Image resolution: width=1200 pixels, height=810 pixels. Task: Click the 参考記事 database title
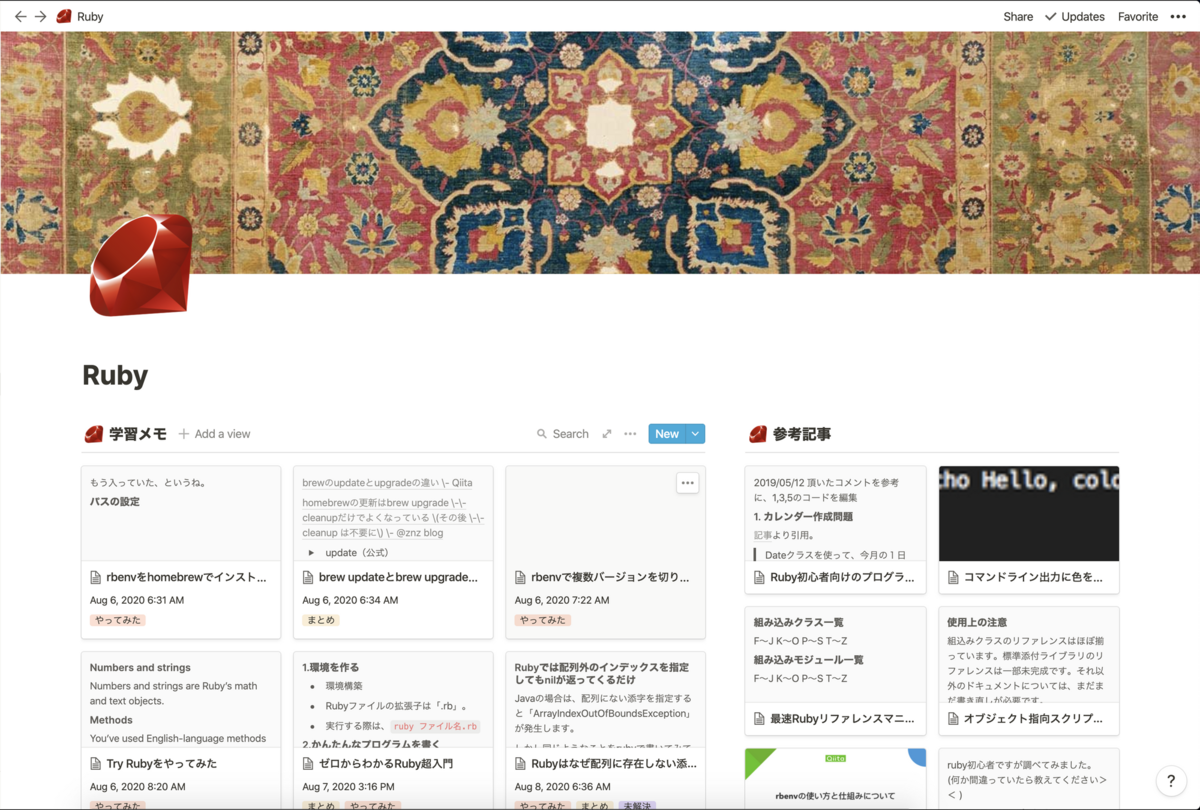[x=802, y=434]
